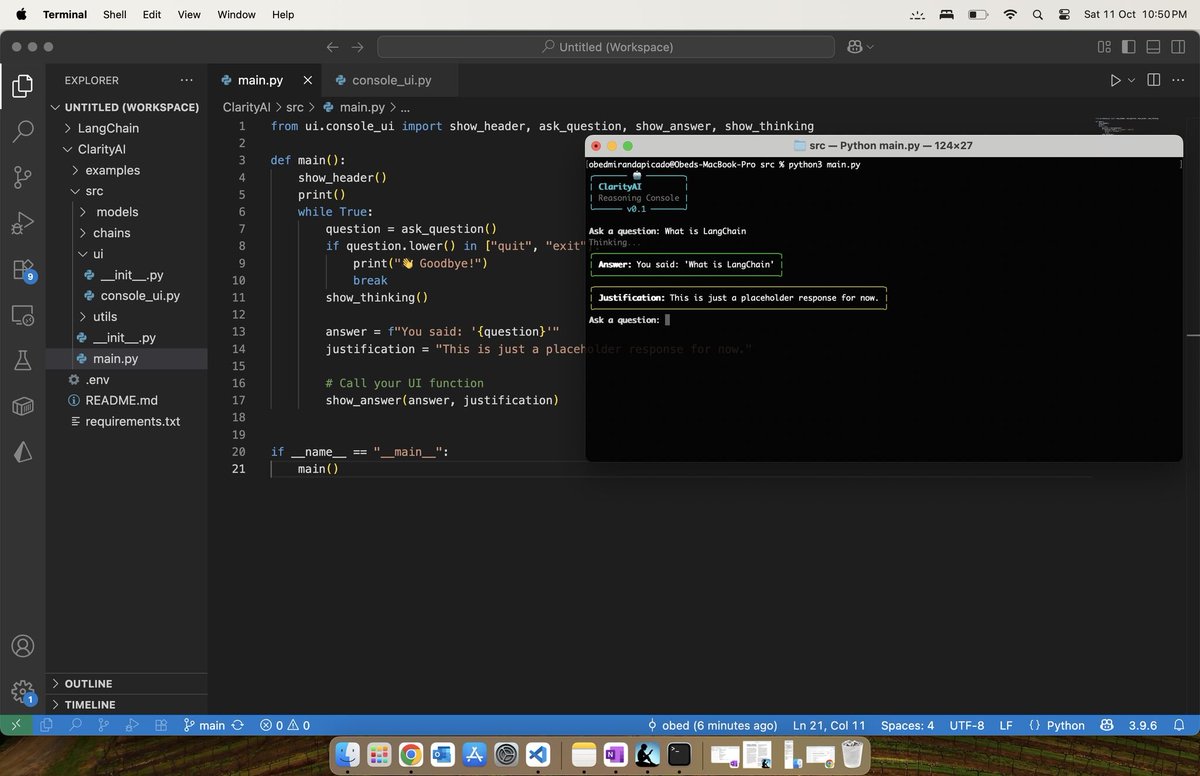The image size is (1200, 776).
Task: Split the editor to the right
Action: (x=1153, y=80)
